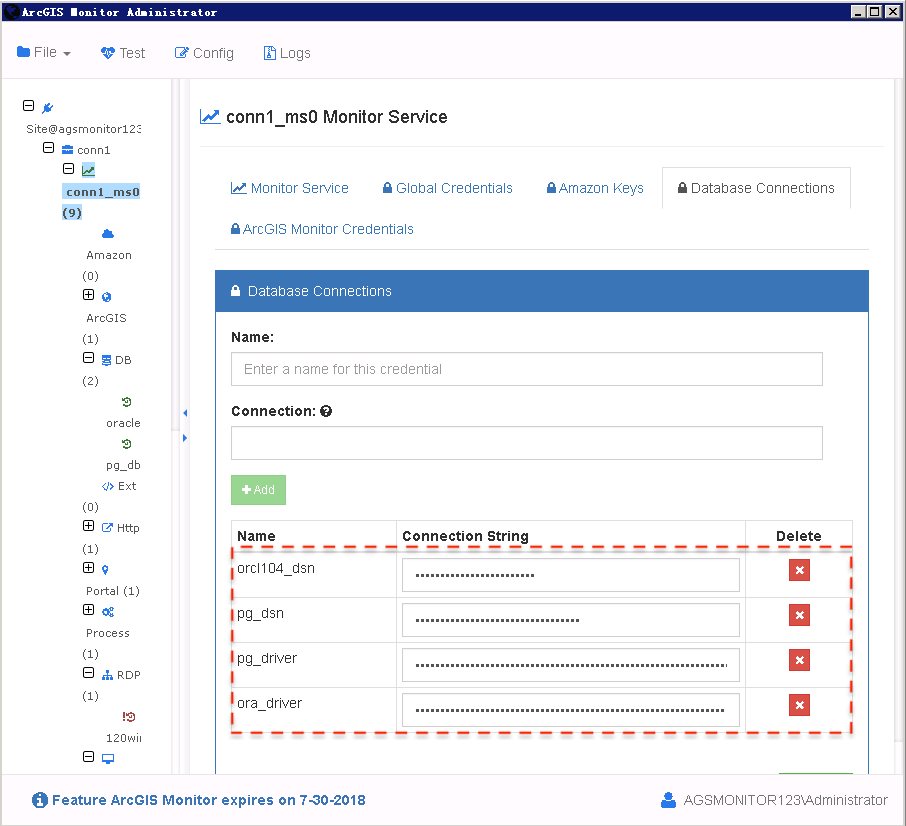The width and height of the screenshot is (906, 826).
Task: Click the Name input field
Action: click(526, 369)
